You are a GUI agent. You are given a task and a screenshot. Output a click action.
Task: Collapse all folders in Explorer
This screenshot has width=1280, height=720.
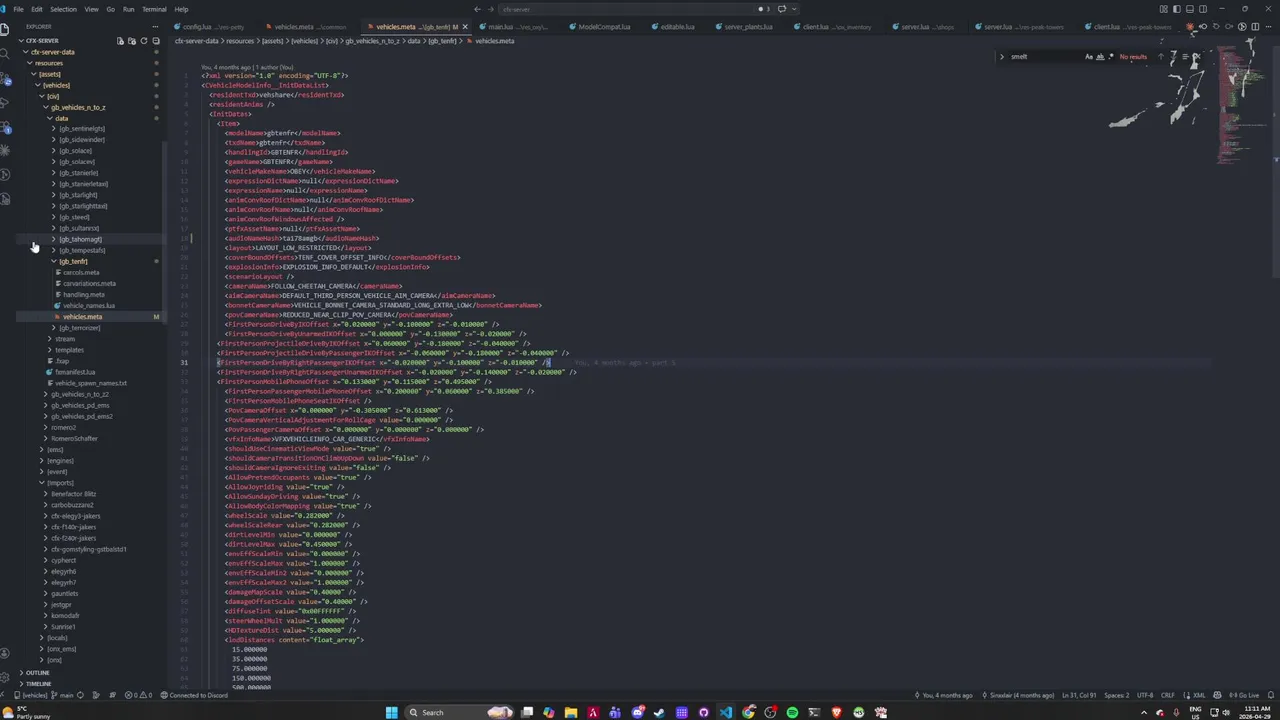[155, 41]
